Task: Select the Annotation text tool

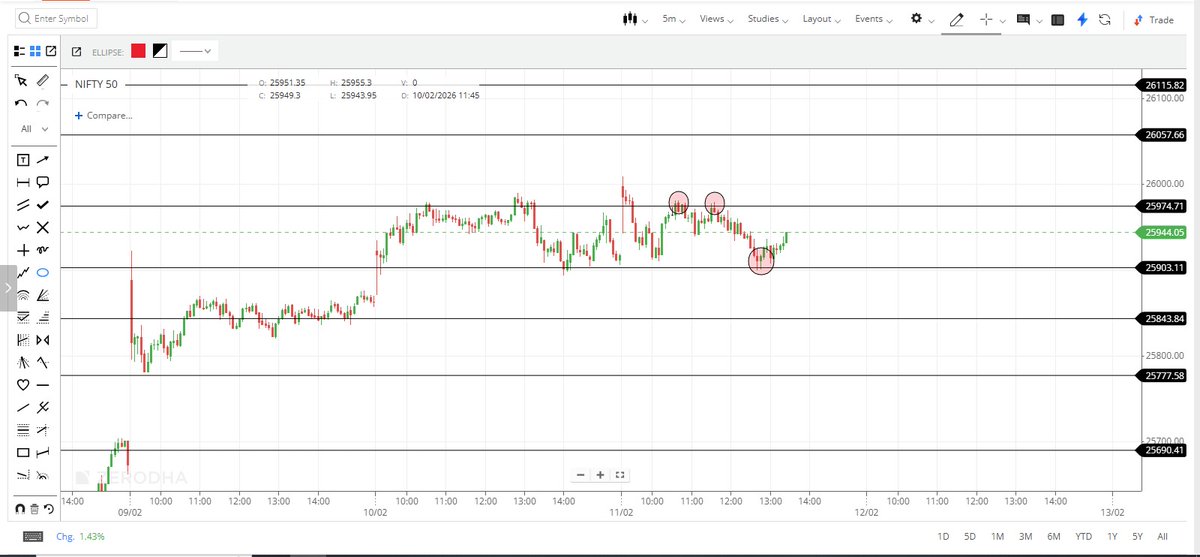Action: 24,159
